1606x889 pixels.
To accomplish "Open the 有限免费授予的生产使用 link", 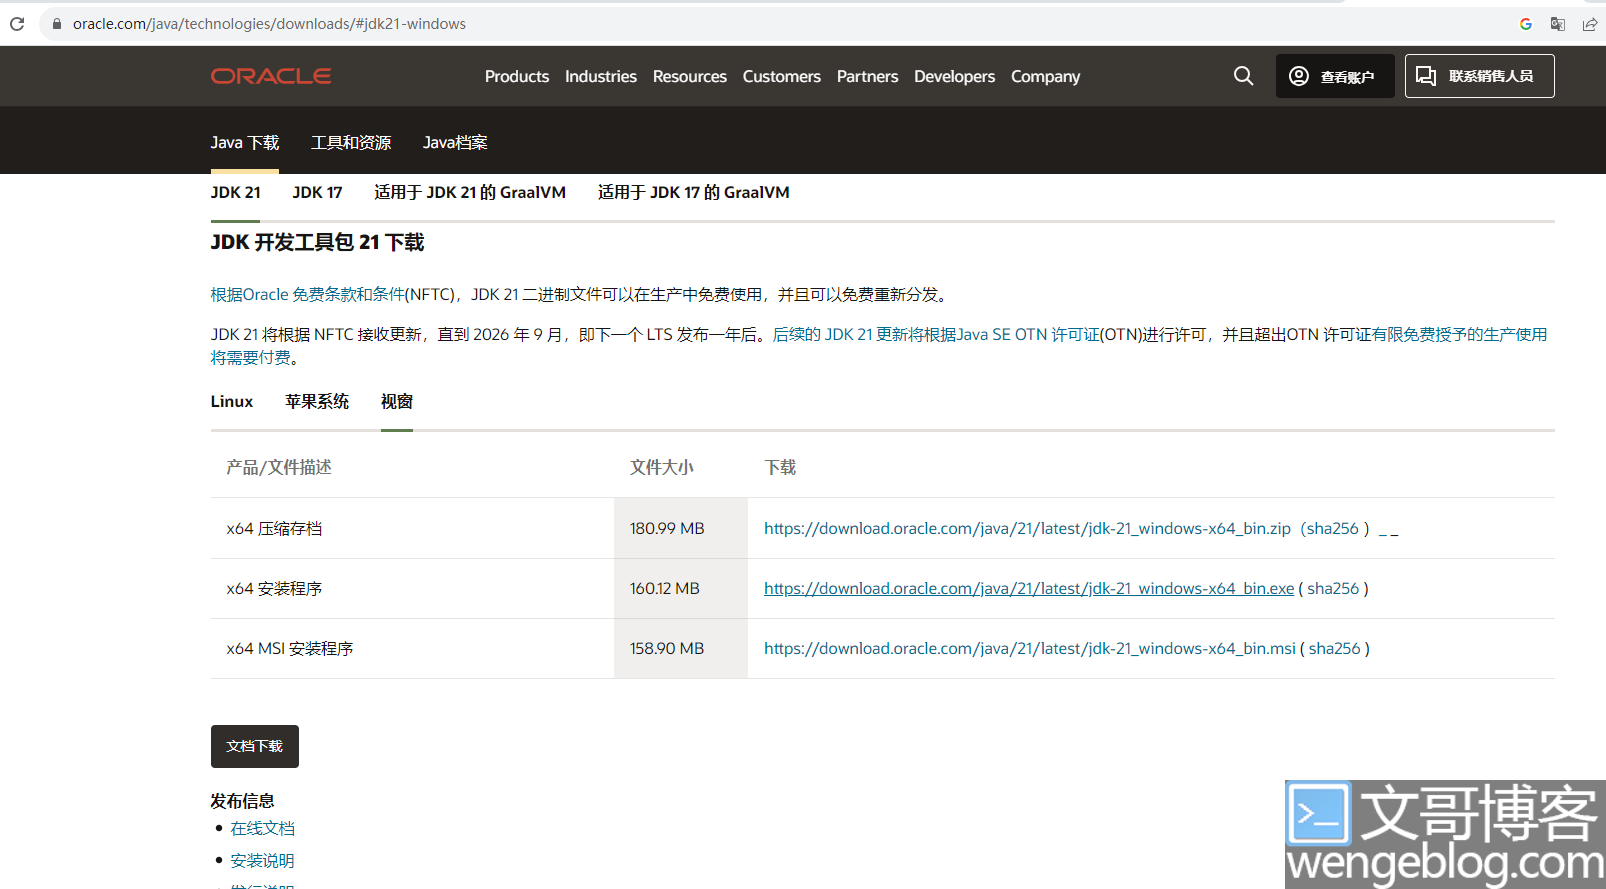I will [x=1459, y=335].
